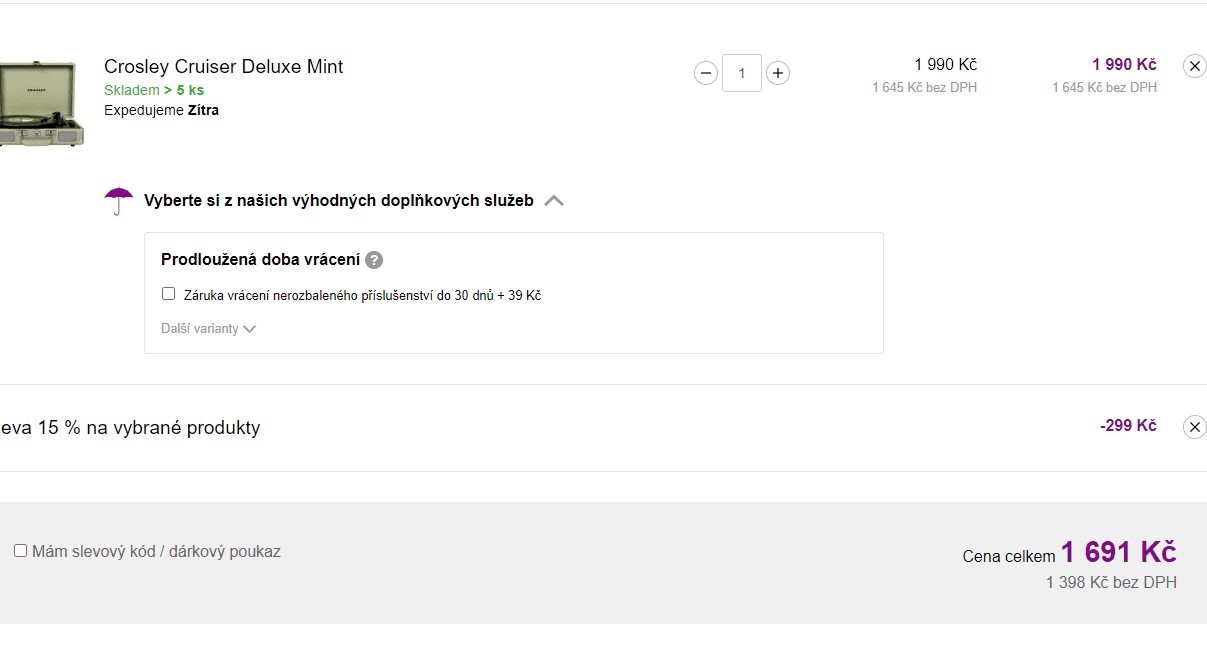The image size is (1207, 653).
Task: Remove Crosley Cruiser Deluxe Mint from cart
Action: [1195, 66]
